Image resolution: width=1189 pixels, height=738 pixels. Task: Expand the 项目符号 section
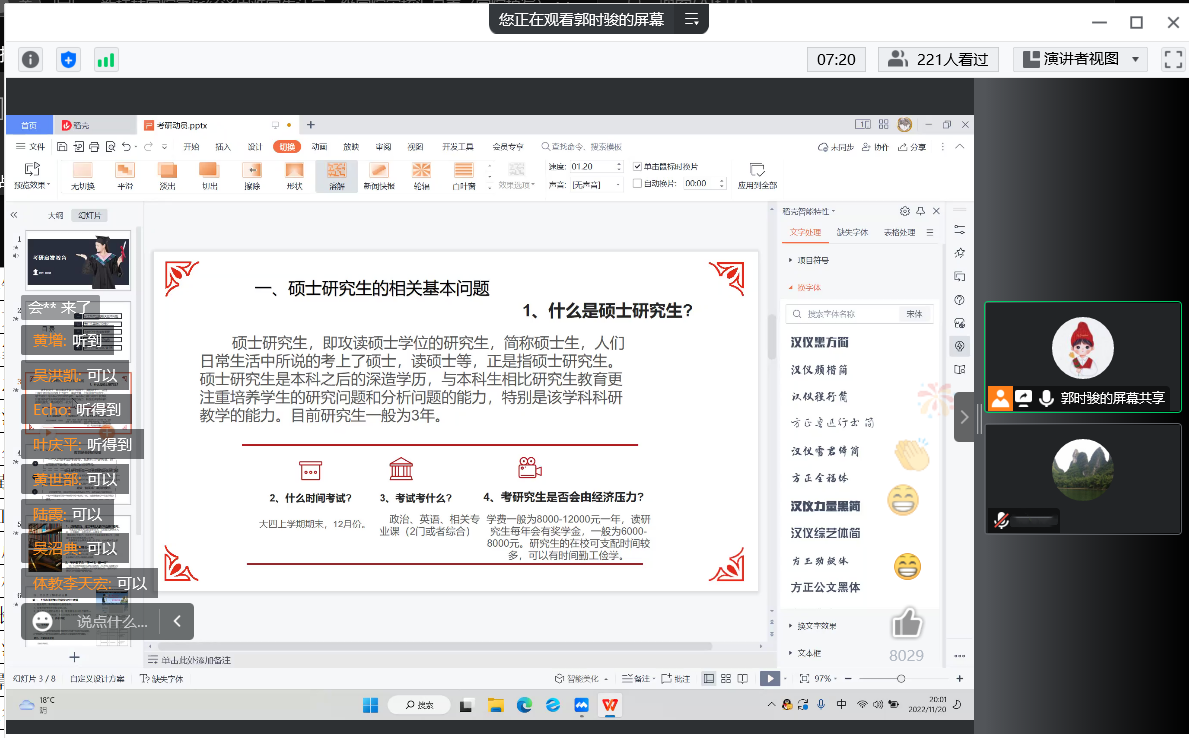(810, 260)
